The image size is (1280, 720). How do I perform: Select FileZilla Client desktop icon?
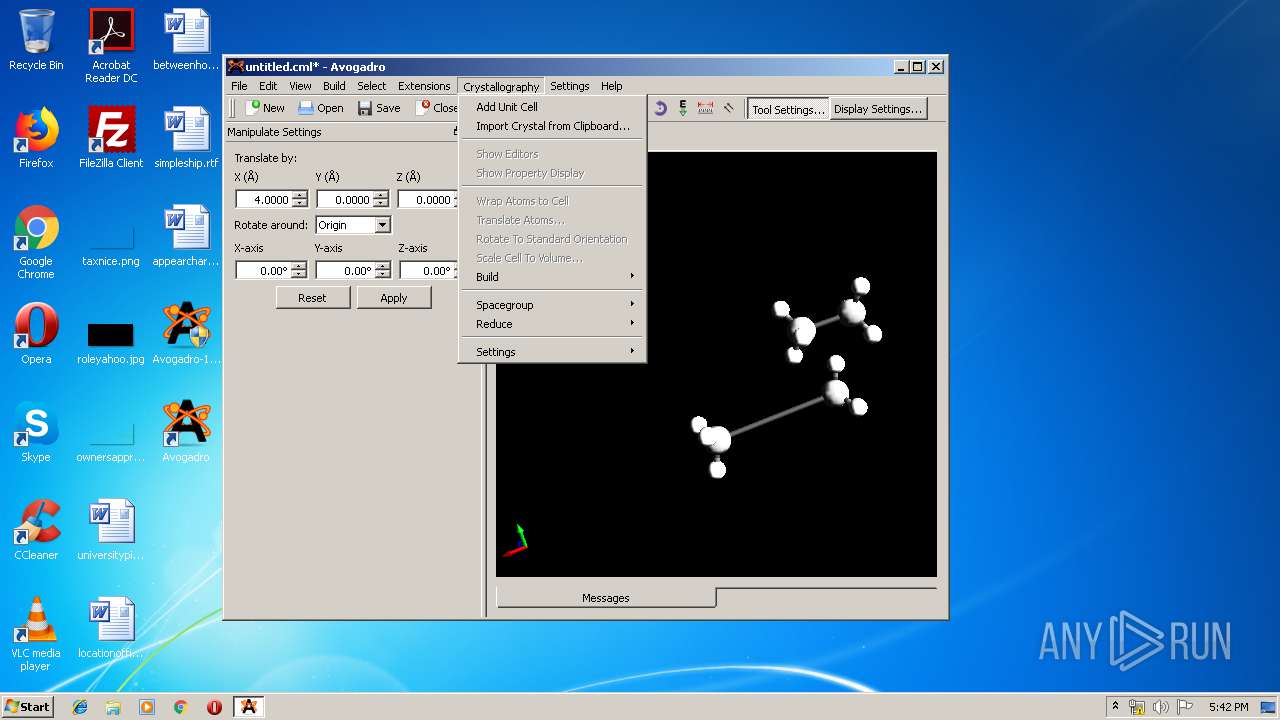coord(111,137)
